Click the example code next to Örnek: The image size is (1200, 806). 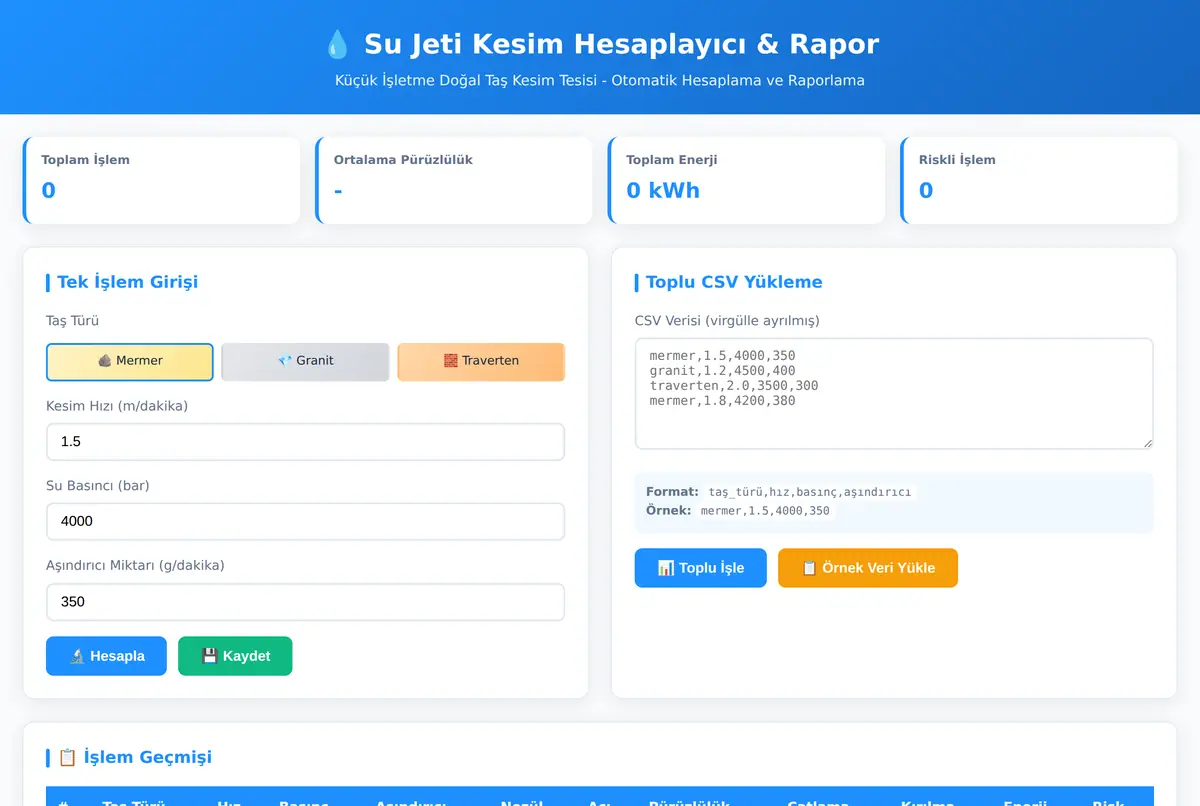click(x=765, y=511)
